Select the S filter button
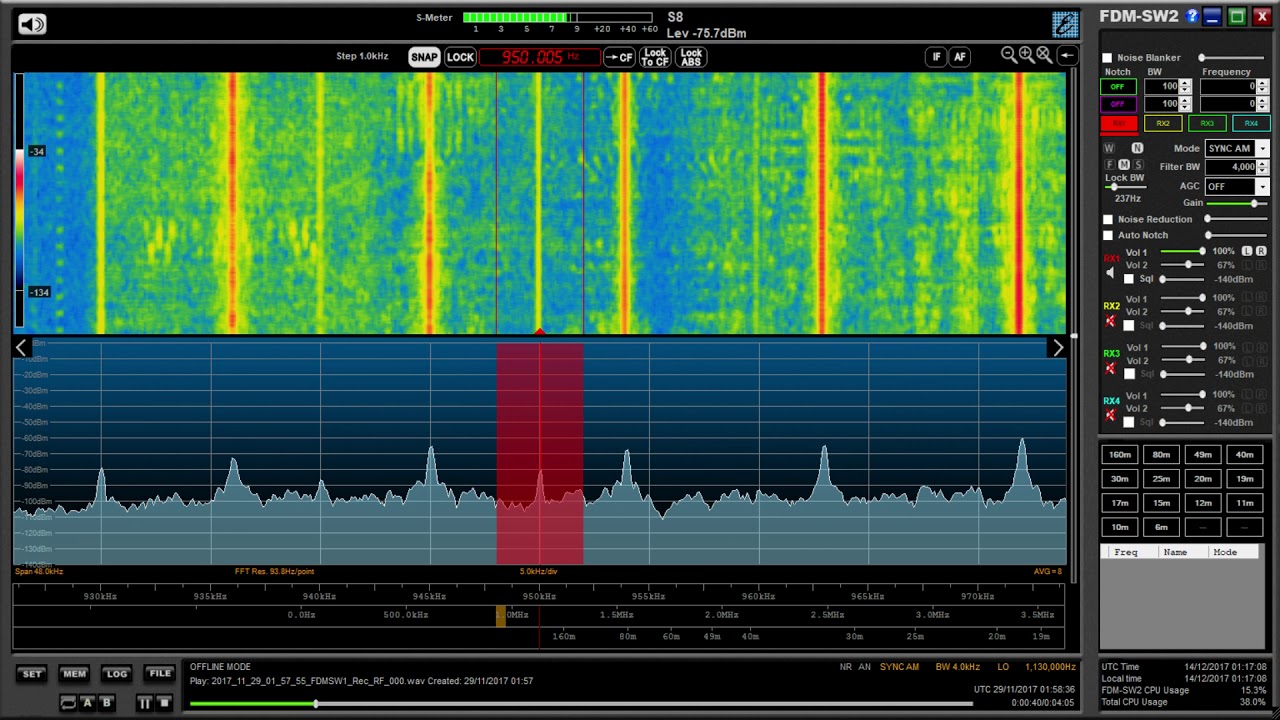1280x720 pixels. [1138, 165]
